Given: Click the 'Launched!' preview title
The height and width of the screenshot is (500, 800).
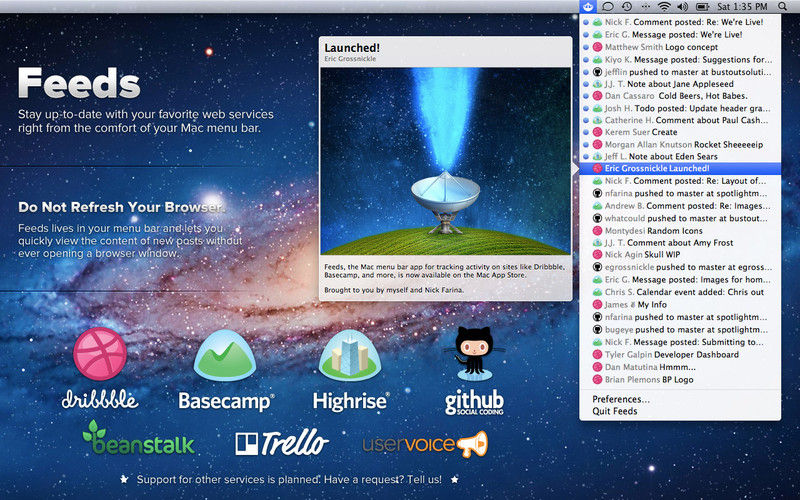Looking at the screenshot, I should pos(352,48).
